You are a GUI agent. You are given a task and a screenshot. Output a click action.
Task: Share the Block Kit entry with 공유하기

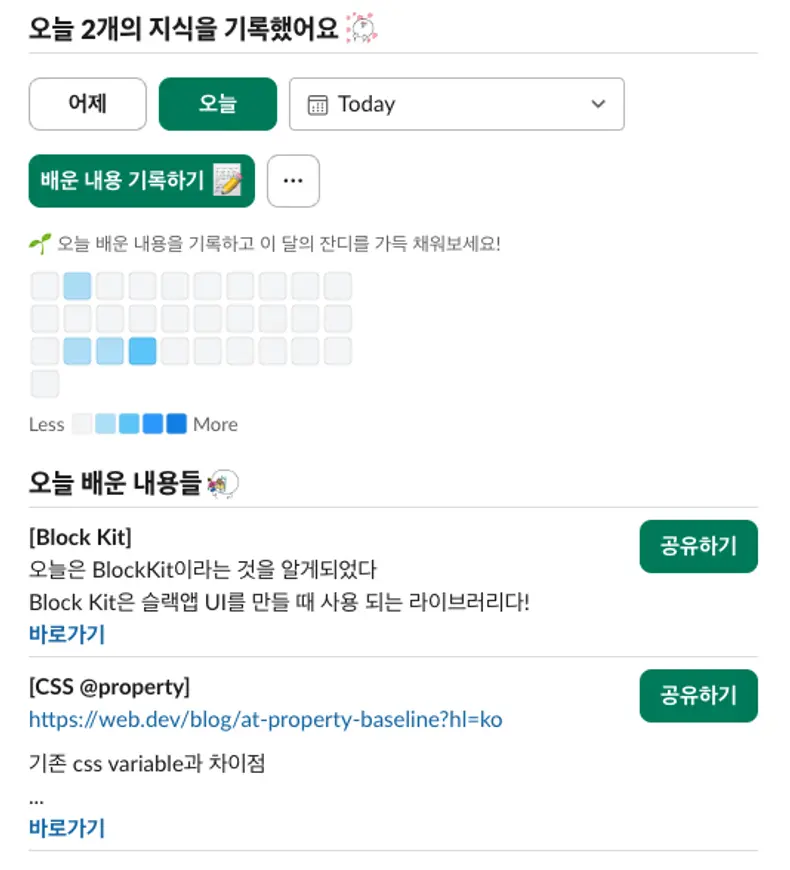point(698,546)
